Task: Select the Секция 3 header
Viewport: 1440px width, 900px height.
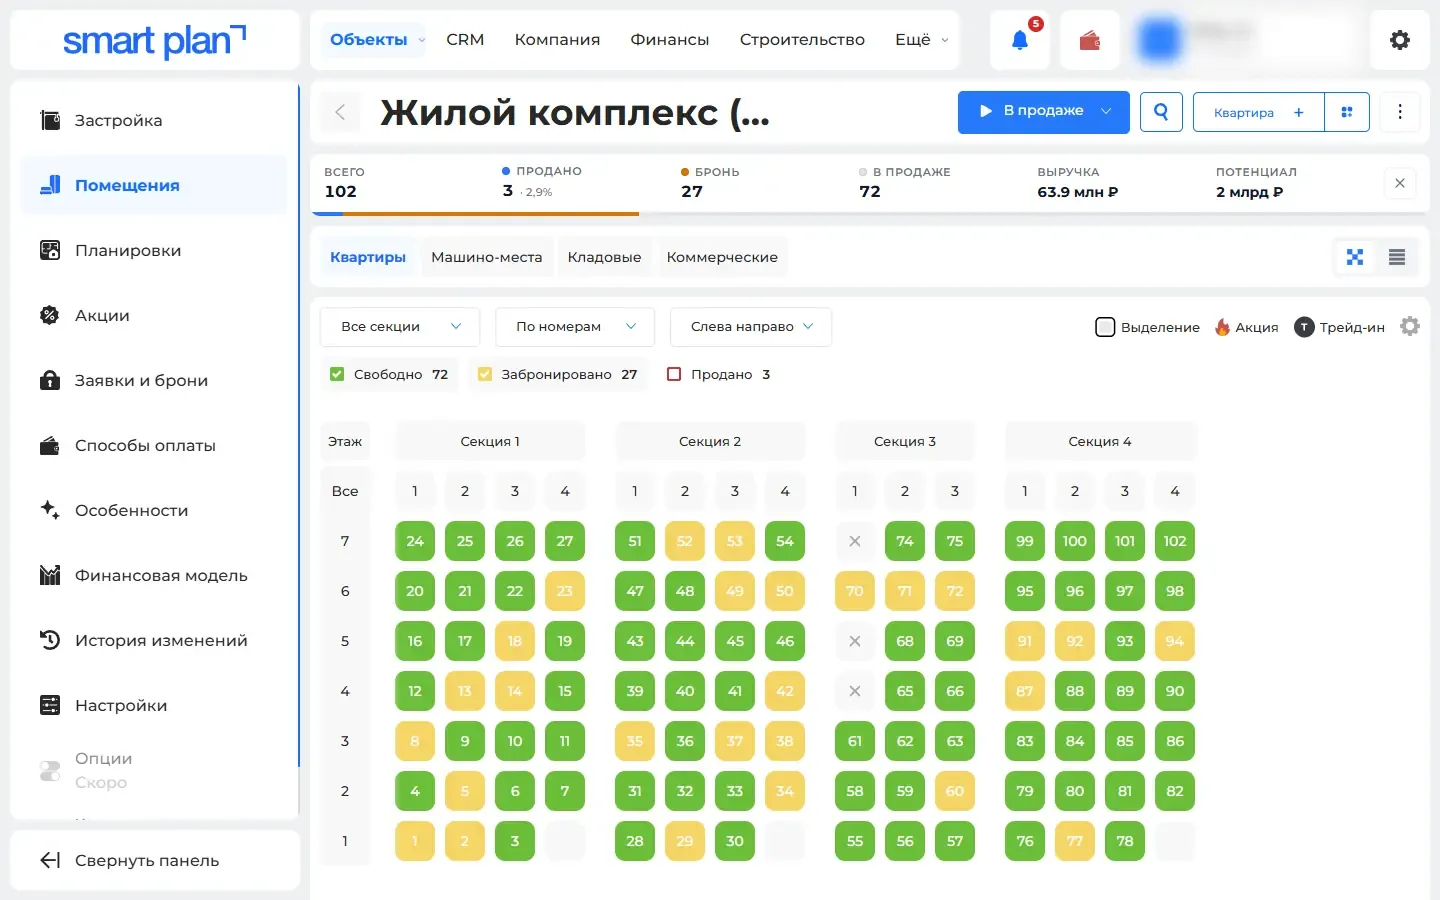Action: click(905, 441)
